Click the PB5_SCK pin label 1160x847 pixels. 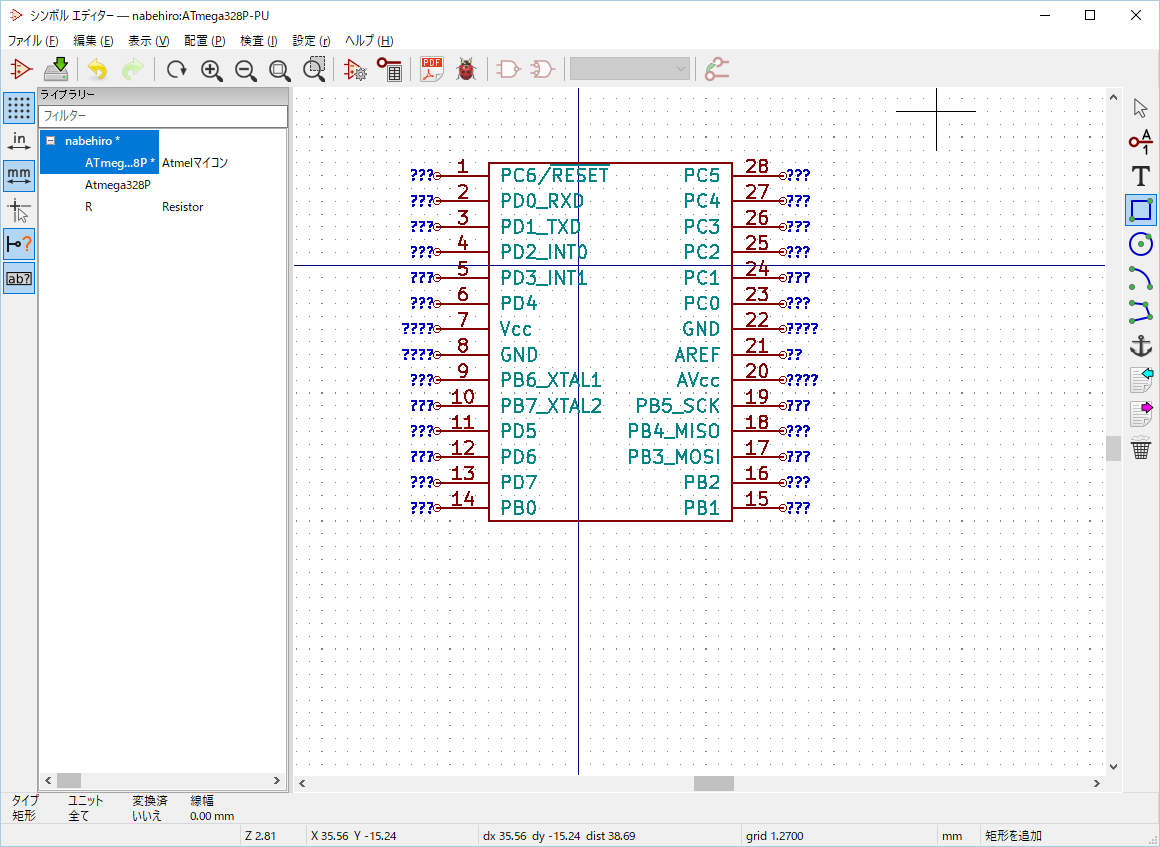coord(678,406)
